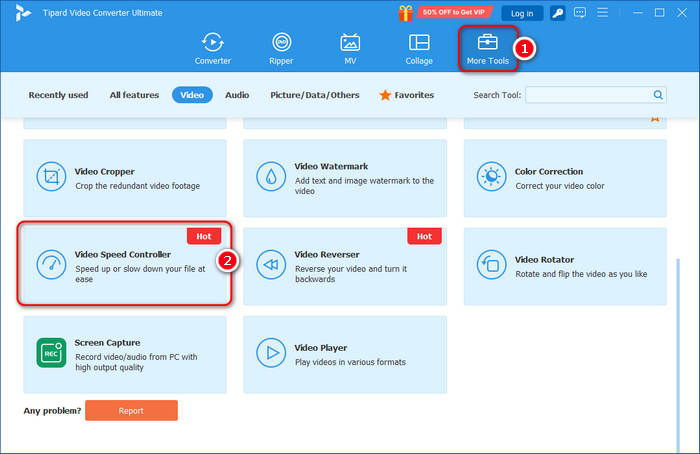Image resolution: width=700 pixels, height=454 pixels.
Task: Click the Tipard app logo
Action: tap(22, 13)
